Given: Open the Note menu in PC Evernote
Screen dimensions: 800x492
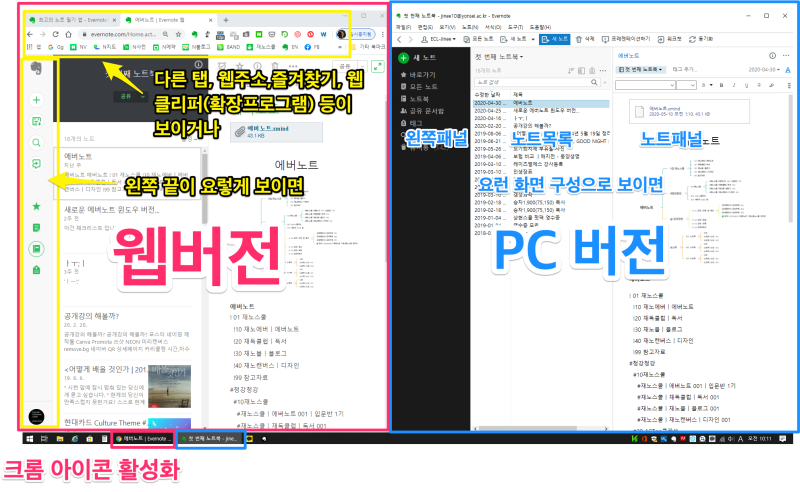Looking at the screenshot, I should [470, 27].
